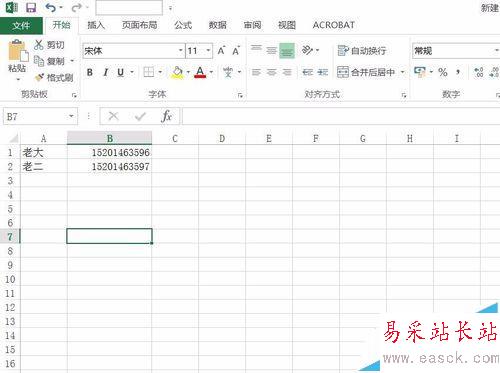Click the accounting number format icon
Image resolution: width=500 pixels, height=373 pixels.
(420, 72)
